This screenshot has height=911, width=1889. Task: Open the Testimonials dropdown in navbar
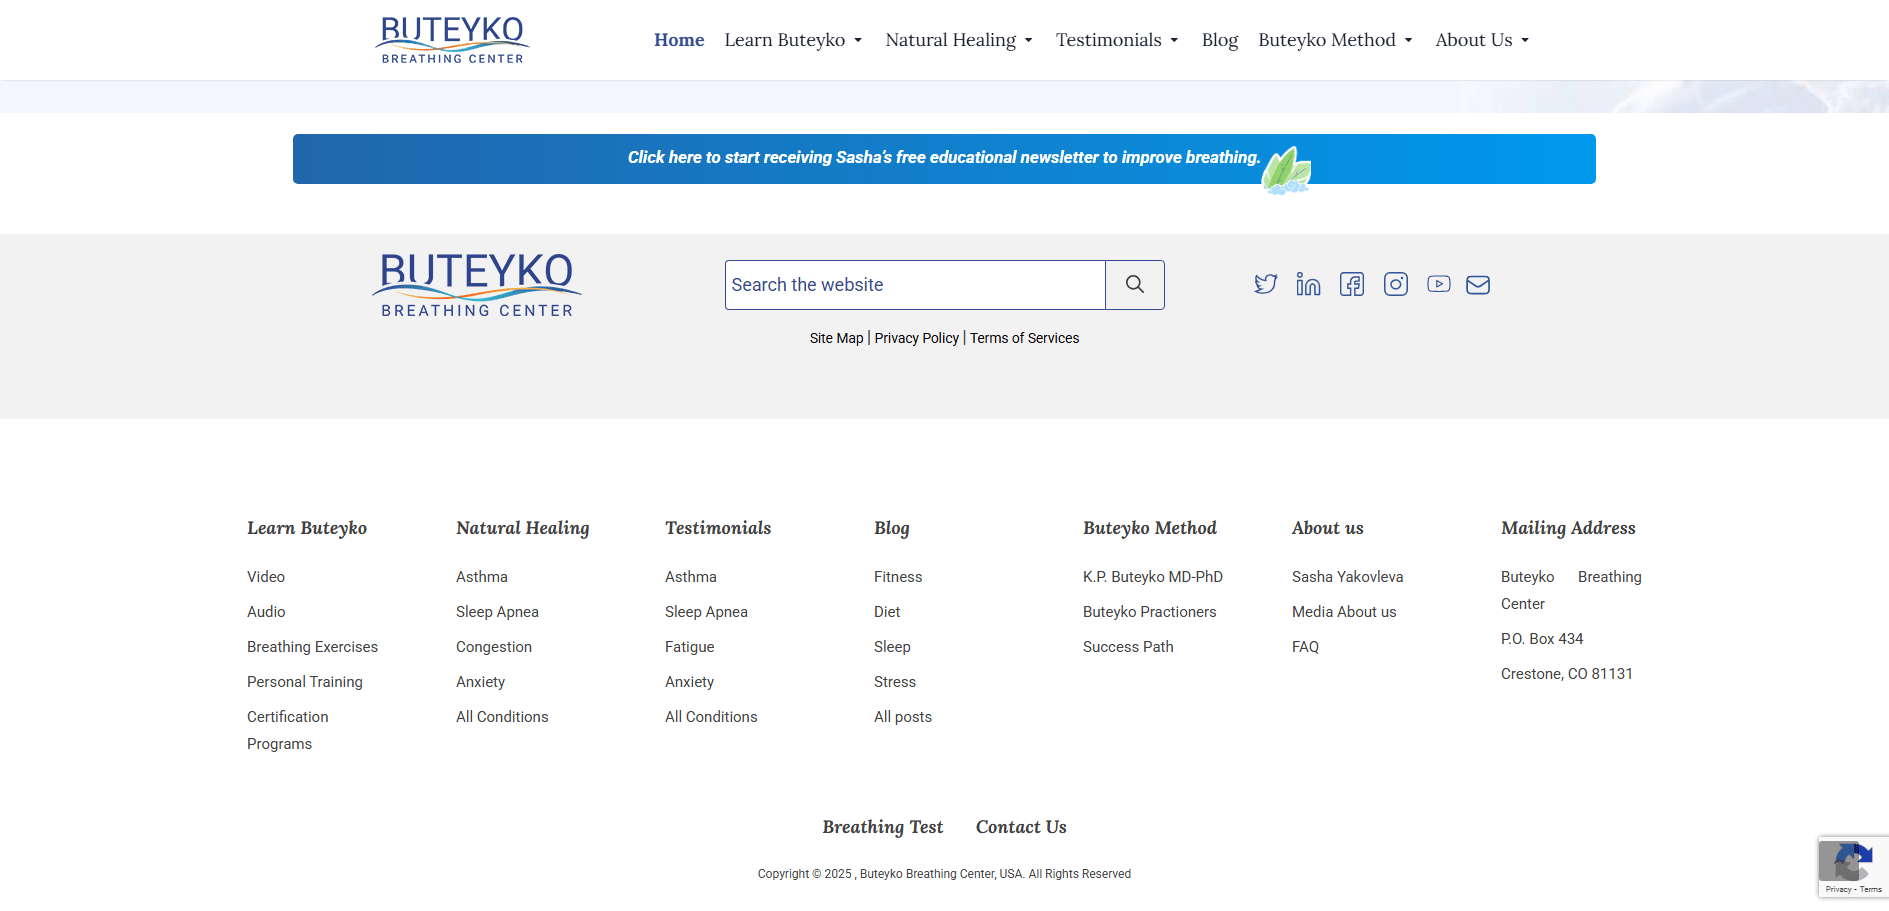coord(1116,40)
